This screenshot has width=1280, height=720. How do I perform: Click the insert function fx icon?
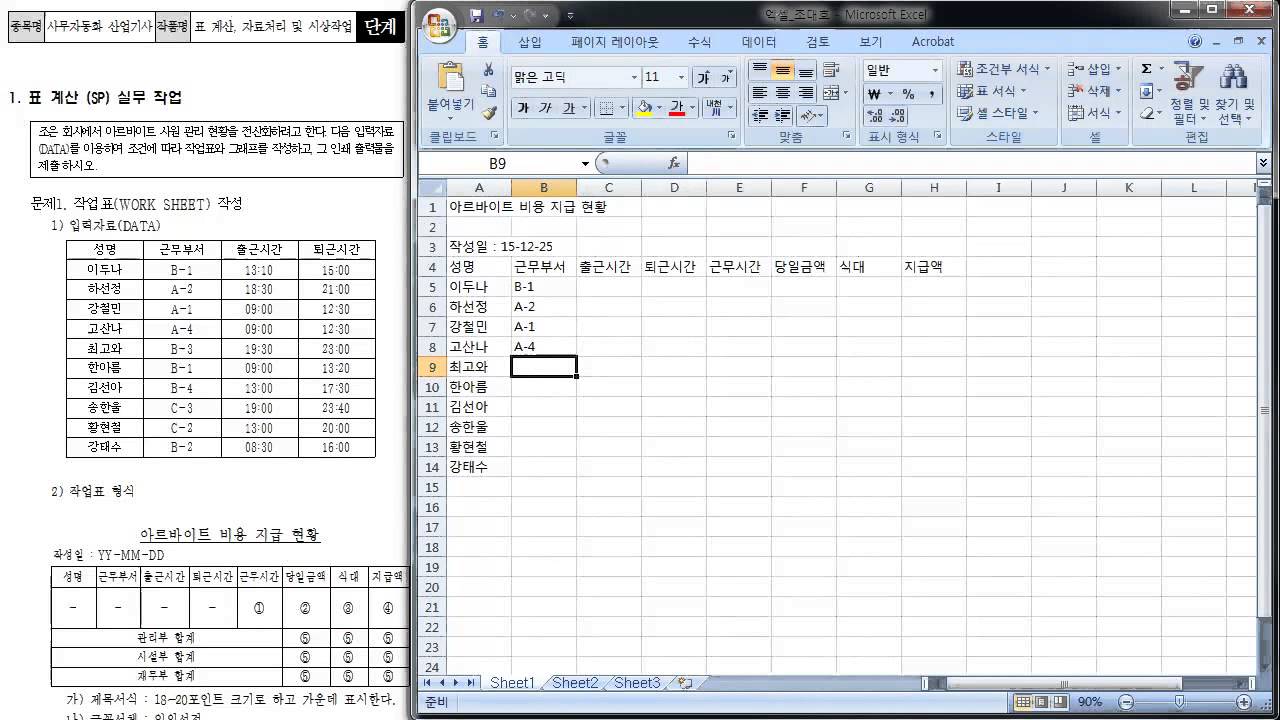[x=674, y=163]
